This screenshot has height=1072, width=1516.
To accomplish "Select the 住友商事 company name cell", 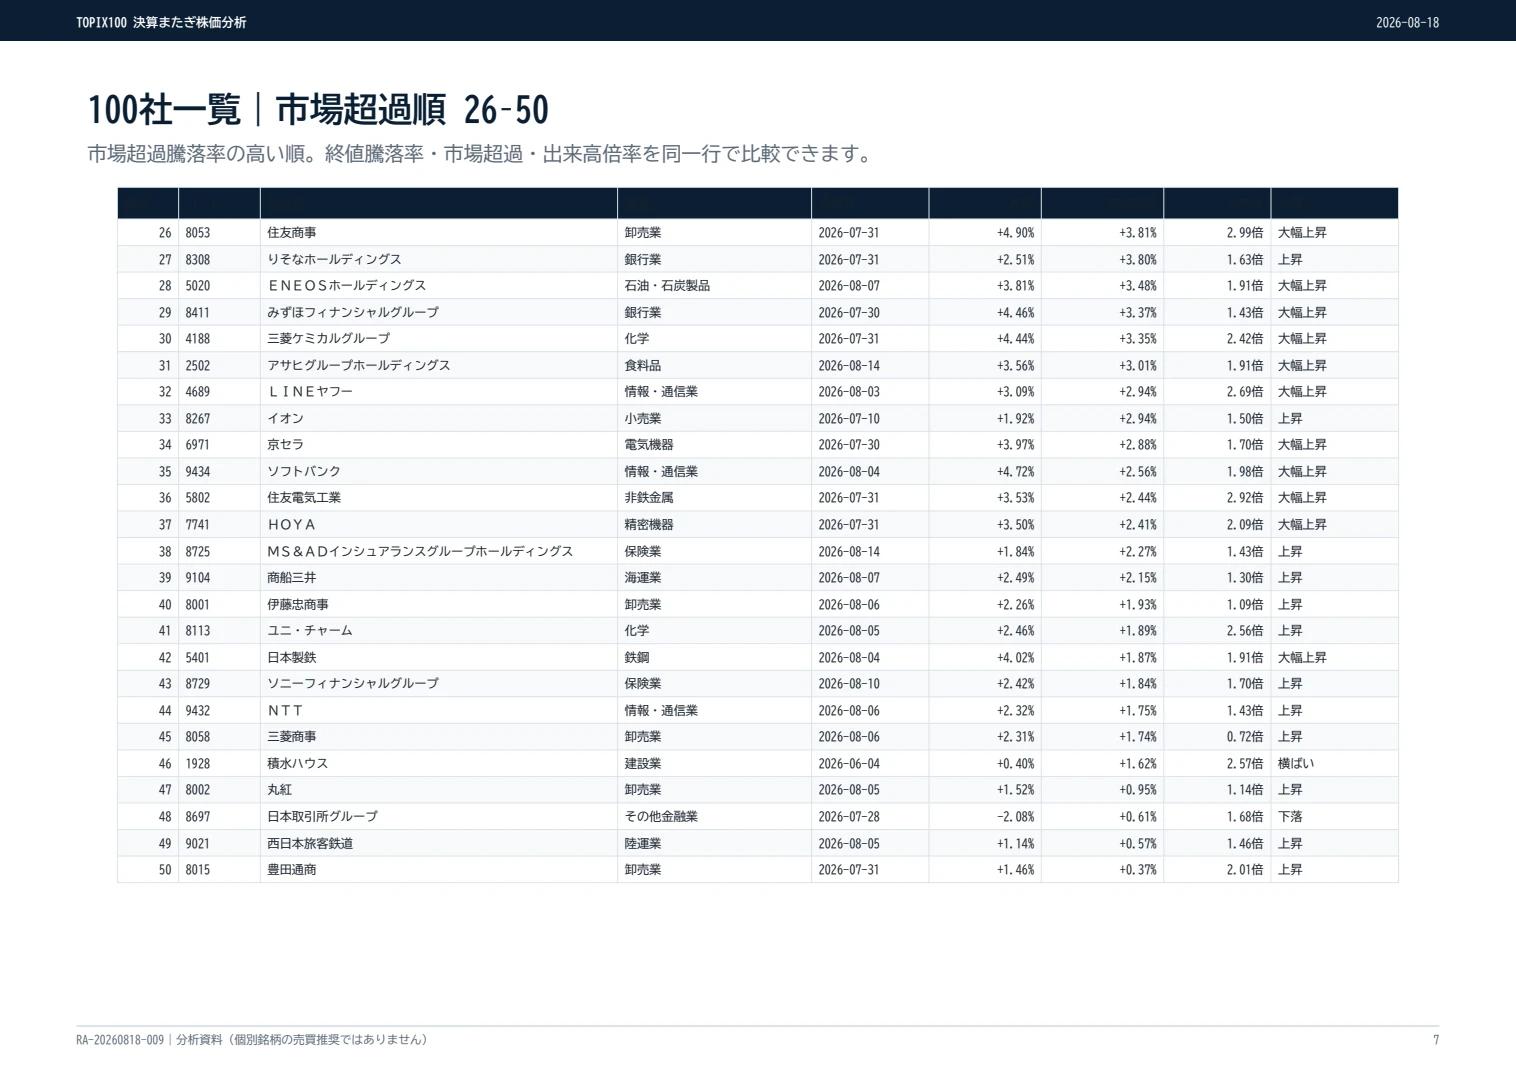I will coord(291,232).
